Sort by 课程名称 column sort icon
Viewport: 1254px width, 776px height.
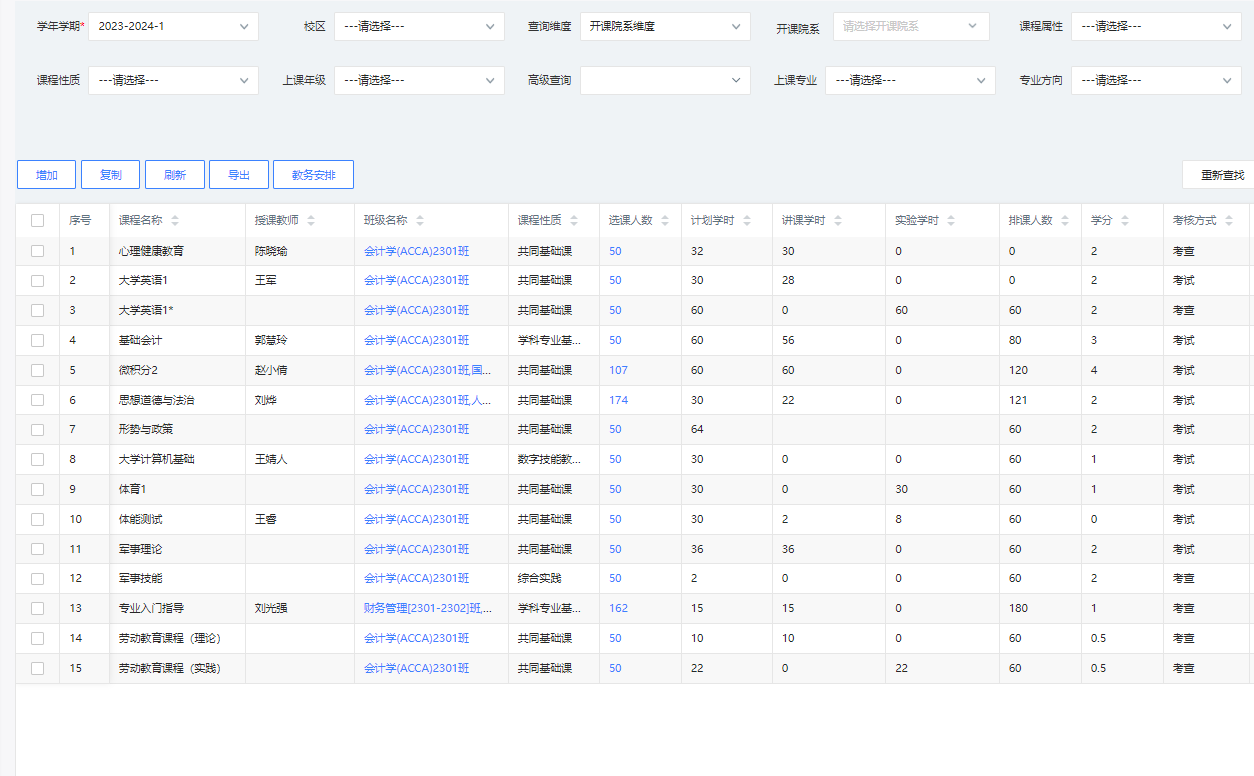(175, 221)
